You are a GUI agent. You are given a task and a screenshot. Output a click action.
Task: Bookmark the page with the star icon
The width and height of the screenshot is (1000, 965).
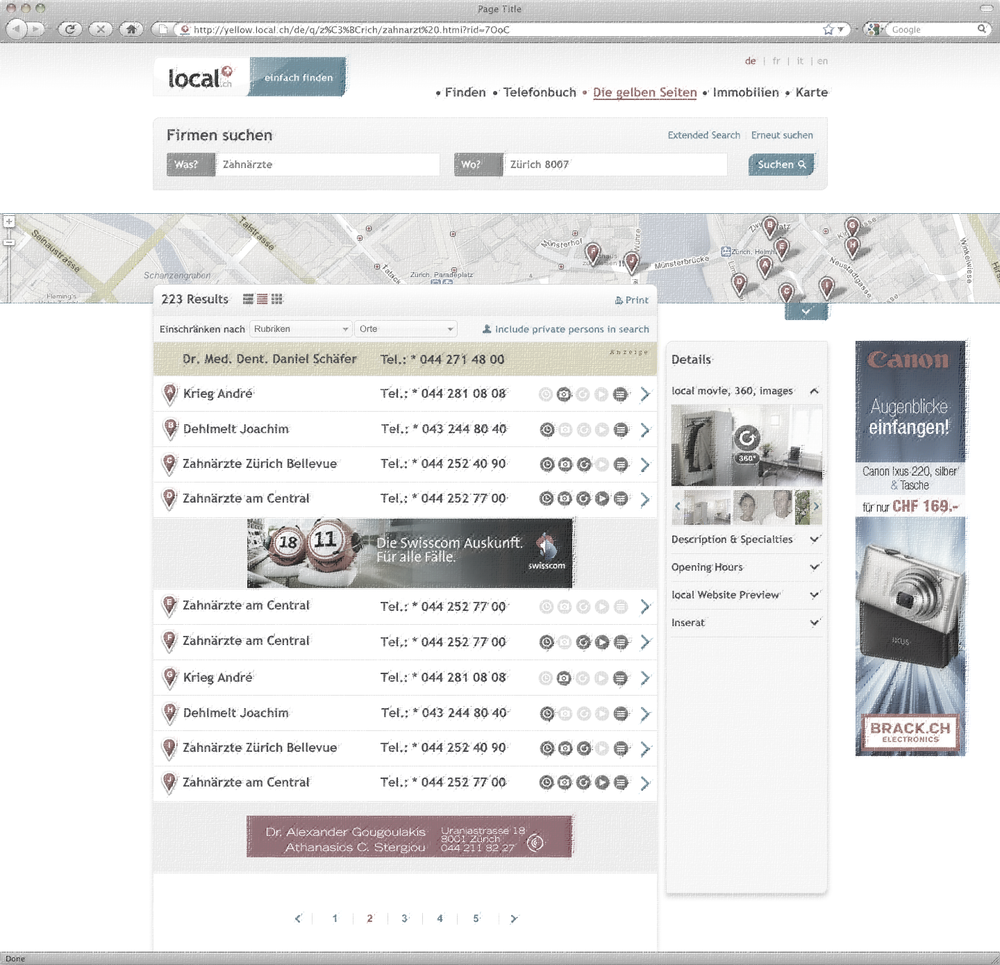[x=828, y=29]
